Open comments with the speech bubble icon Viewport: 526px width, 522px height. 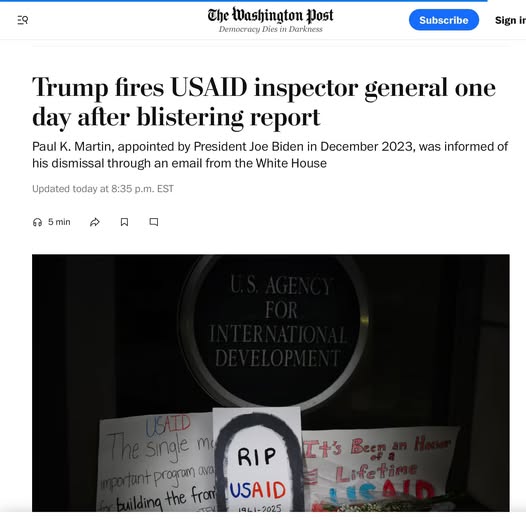154,222
